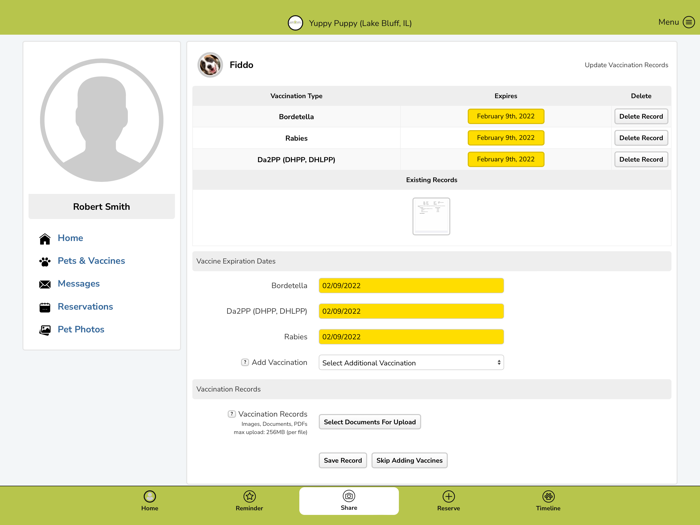Click the Add Vaccination help icon
Image resolution: width=700 pixels, height=525 pixels.
tap(245, 362)
